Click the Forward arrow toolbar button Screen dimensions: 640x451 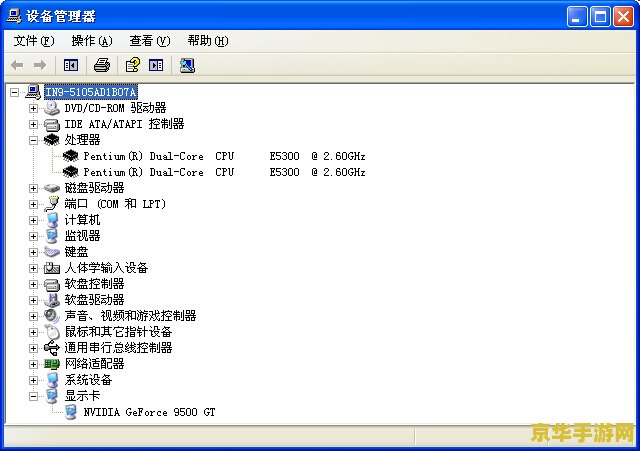pos(40,65)
